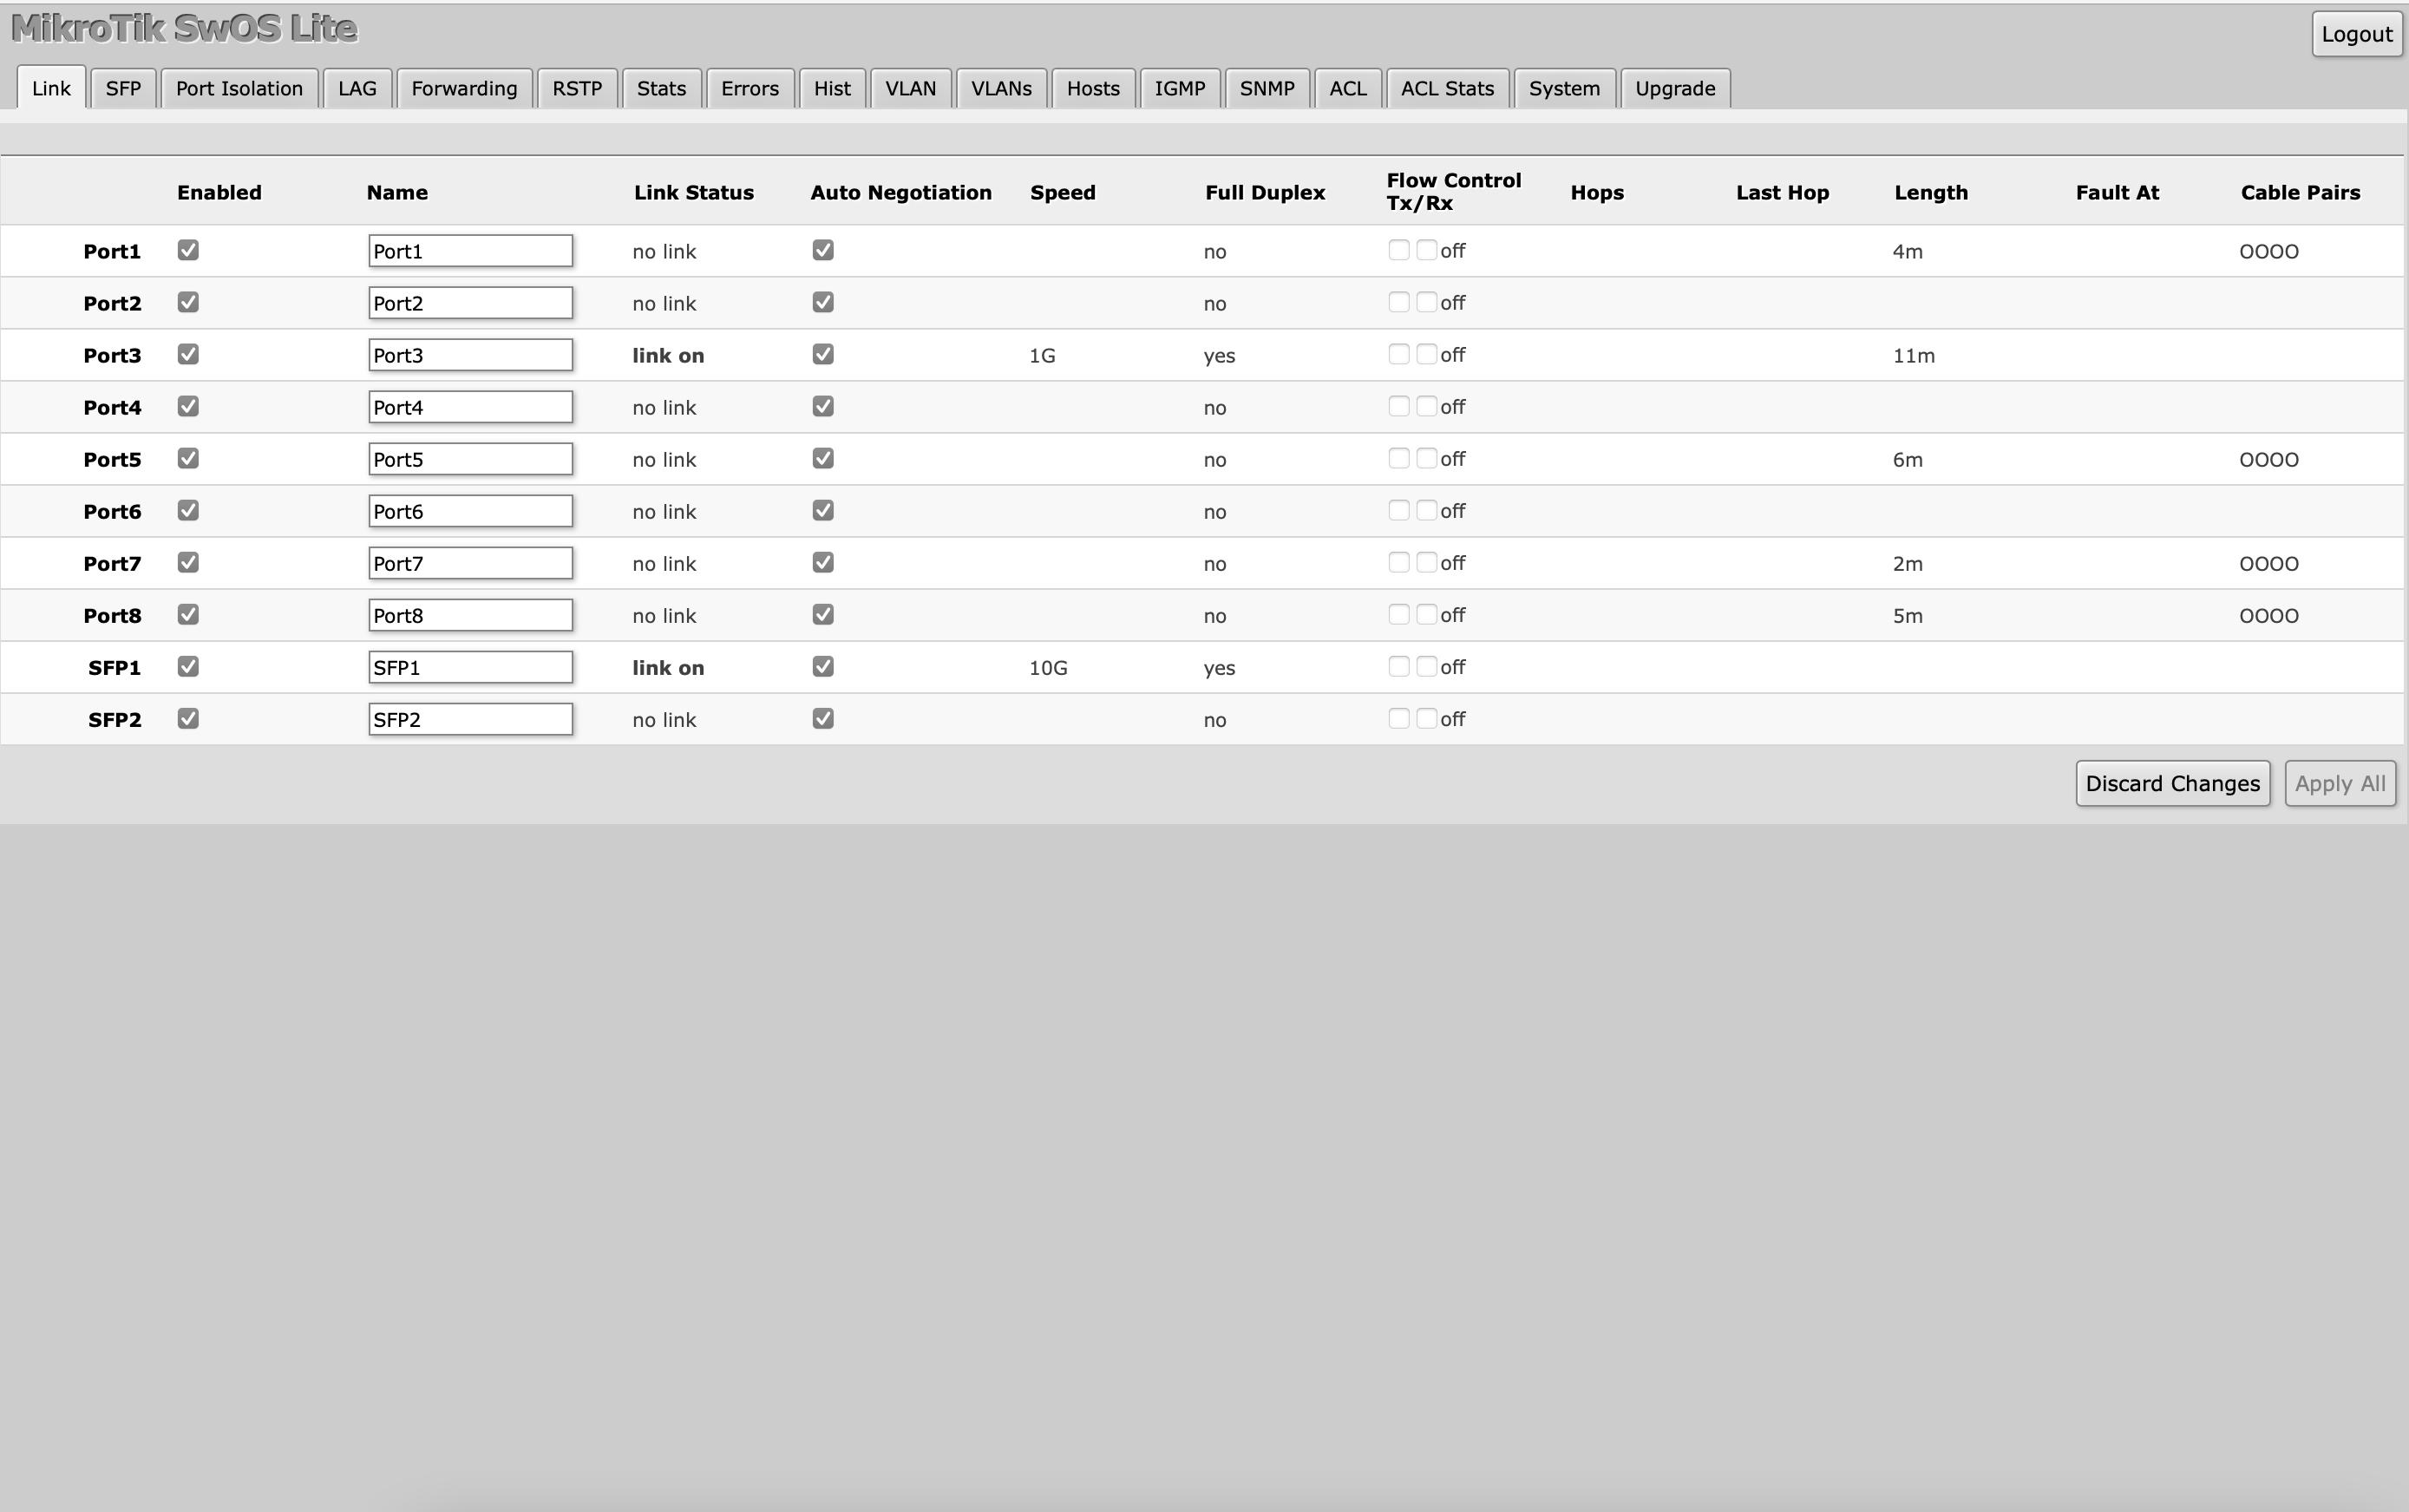Click the Apply All button
The width and height of the screenshot is (2409, 1512).
2340,783
